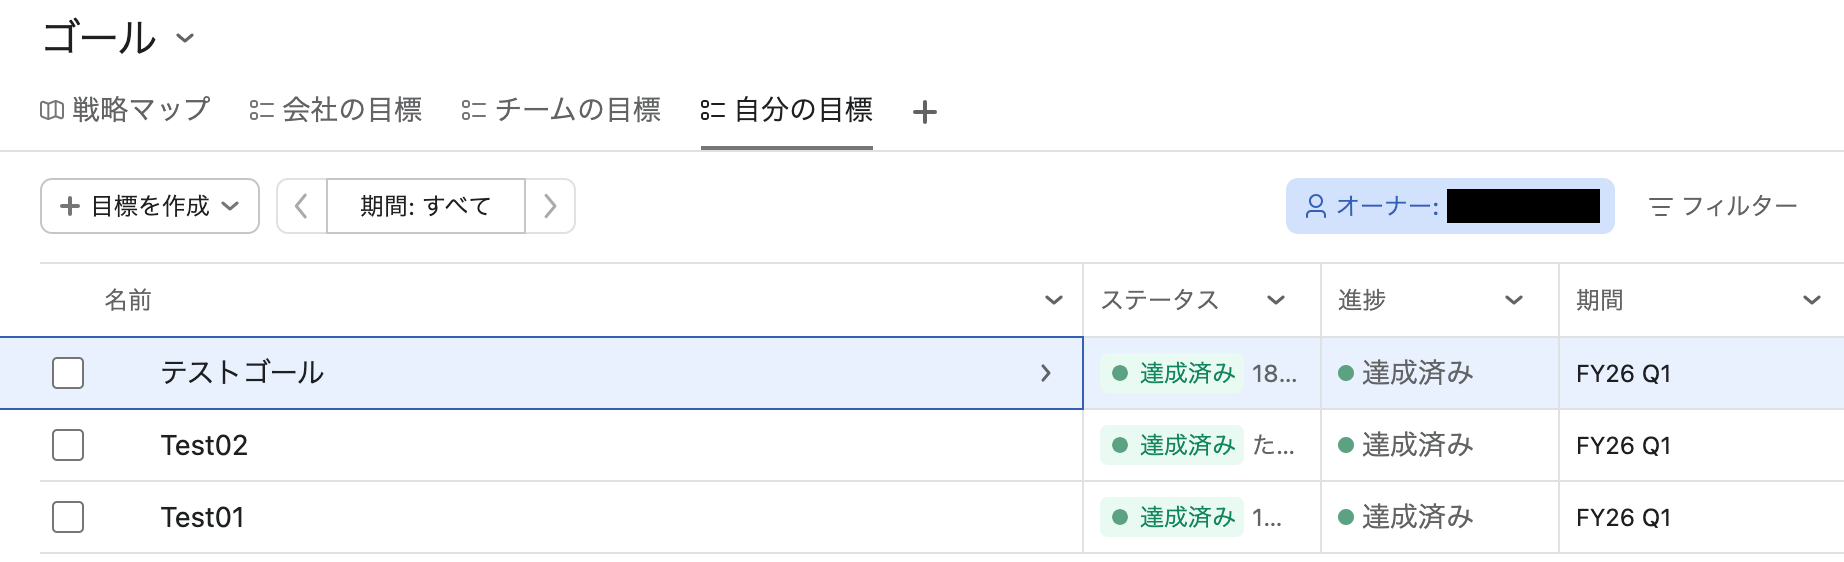The height and width of the screenshot is (562, 1844).
Task: Select the Test02 row checkbox
Action: [68, 445]
